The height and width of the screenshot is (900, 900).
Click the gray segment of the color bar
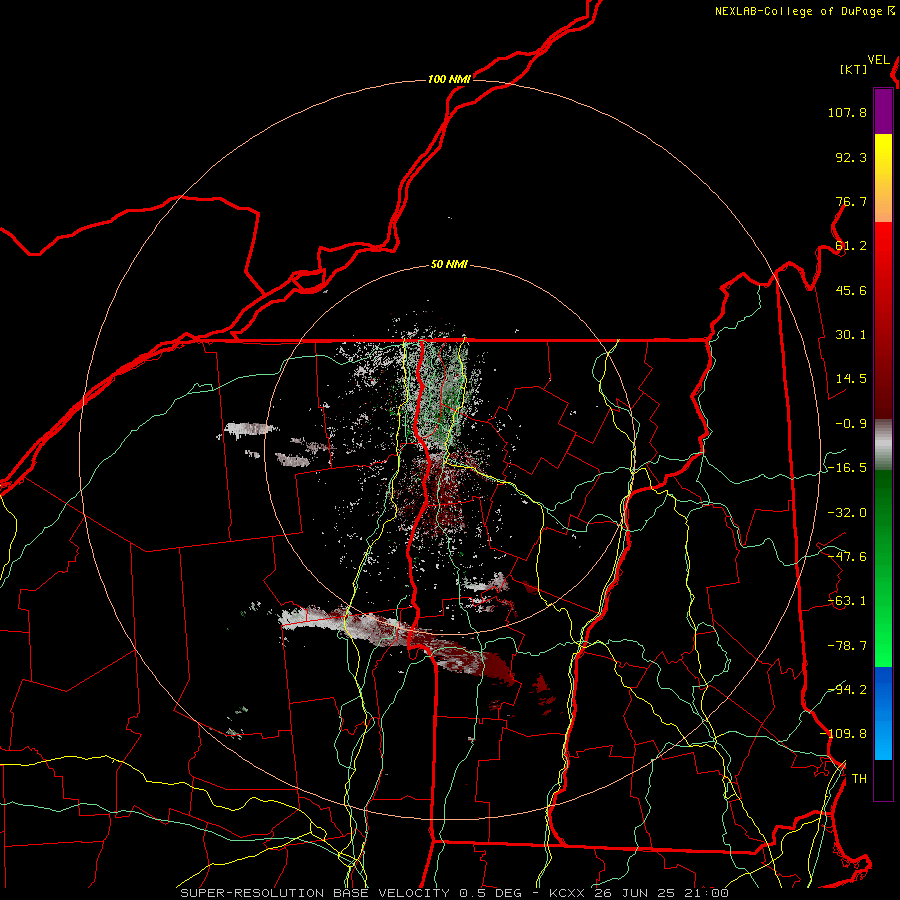click(x=883, y=445)
